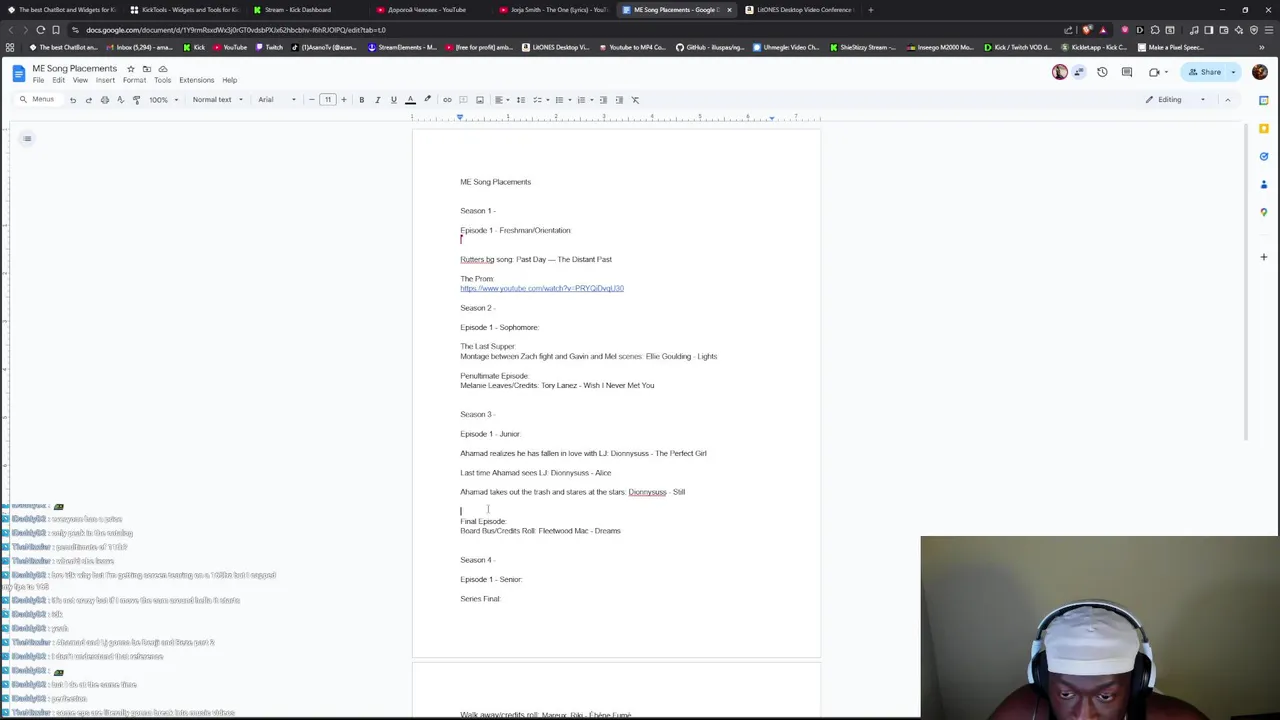
Task: Open the version history clock icon
Action: point(1102,72)
